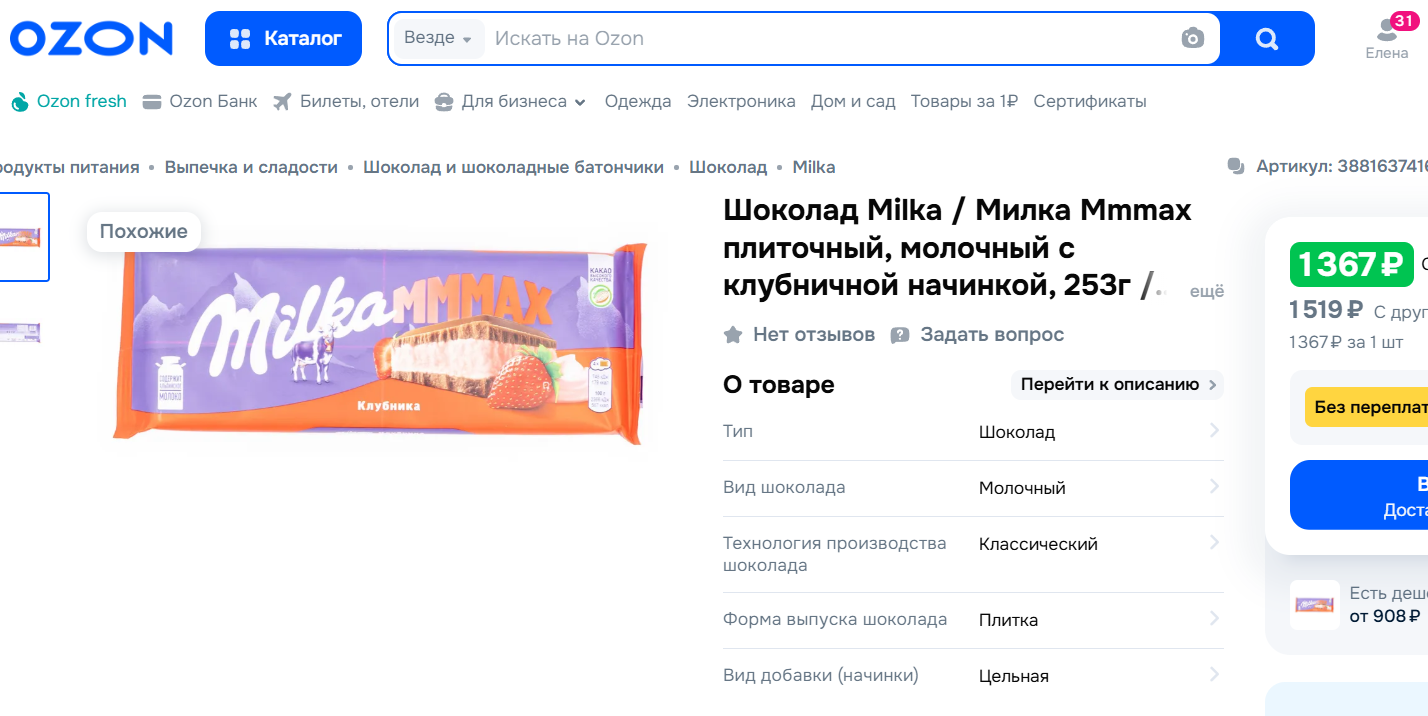Image resolution: width=1428 pixels, height=716 pixels.
Task: Click the Milka breadcrumb link
Action: click(814, 167)
